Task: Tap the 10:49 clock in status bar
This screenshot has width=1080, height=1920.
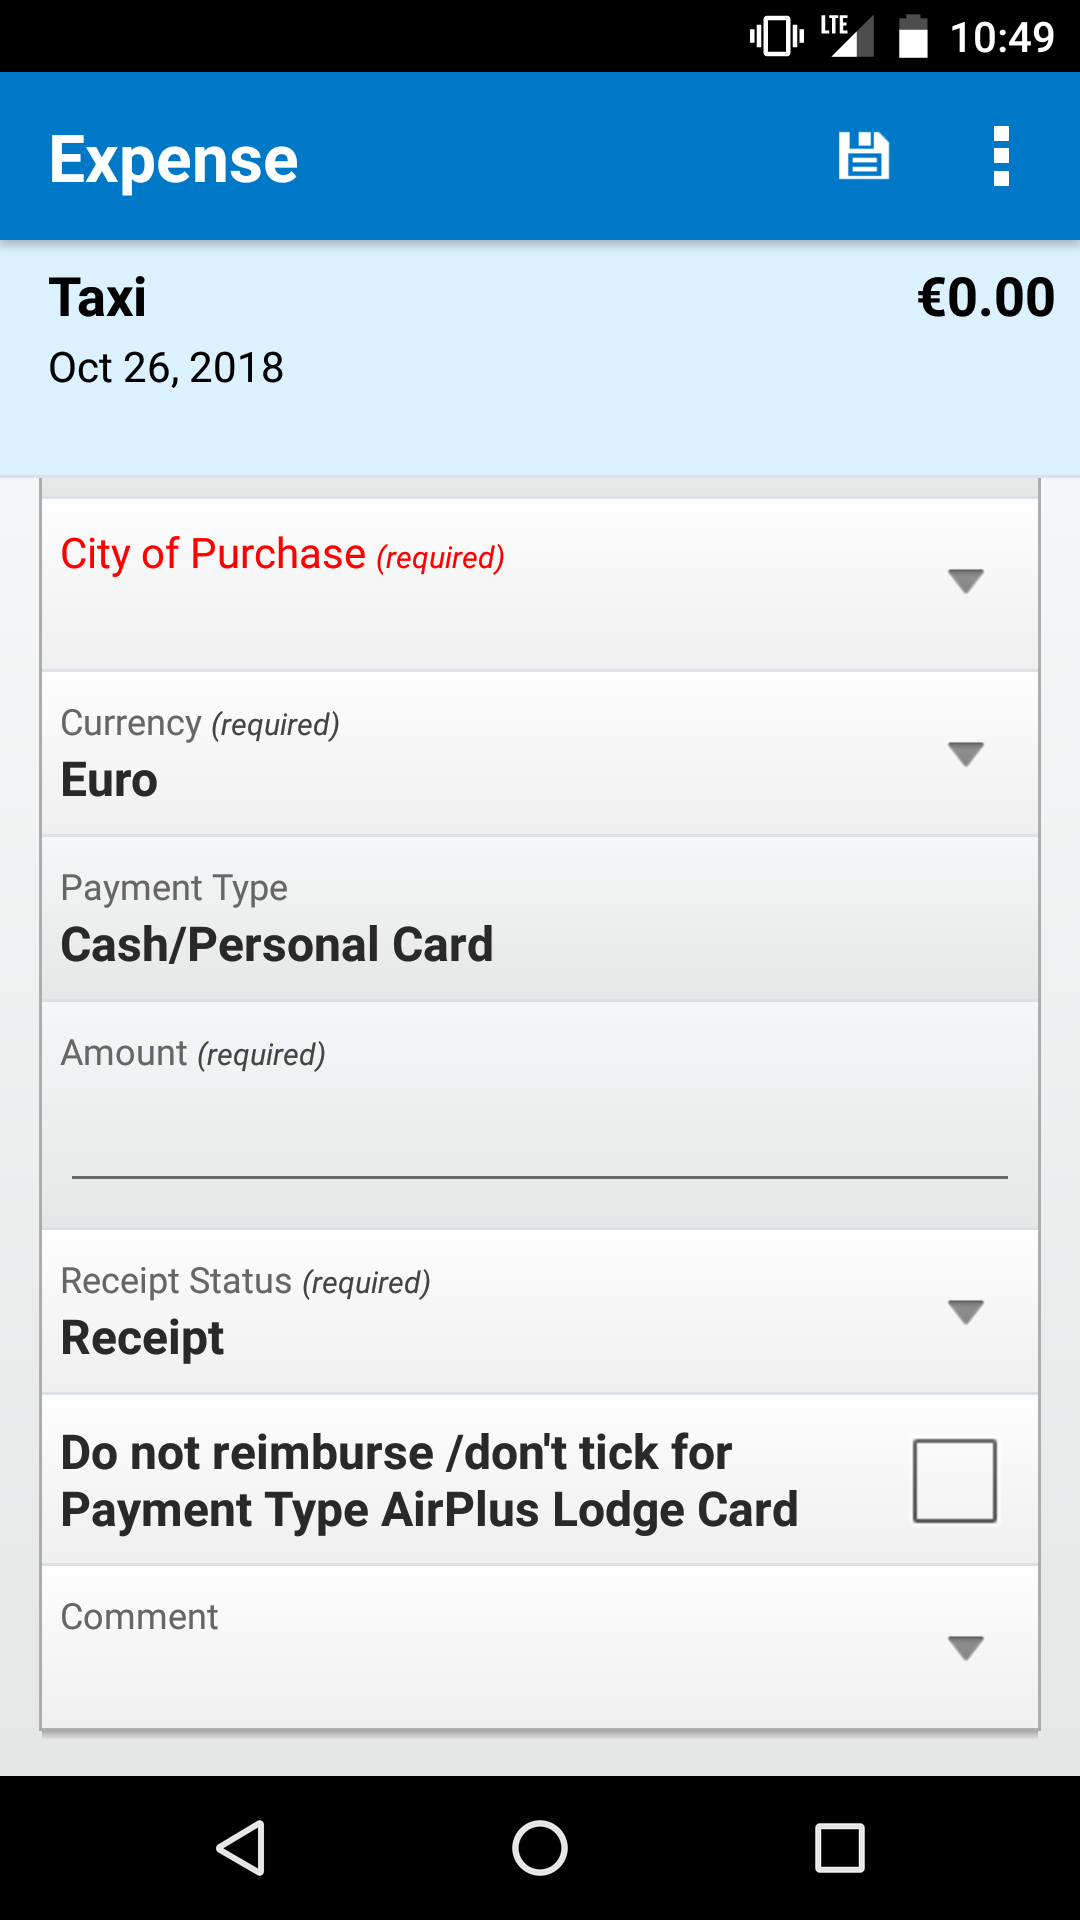Action: [x=1001, y=38]
